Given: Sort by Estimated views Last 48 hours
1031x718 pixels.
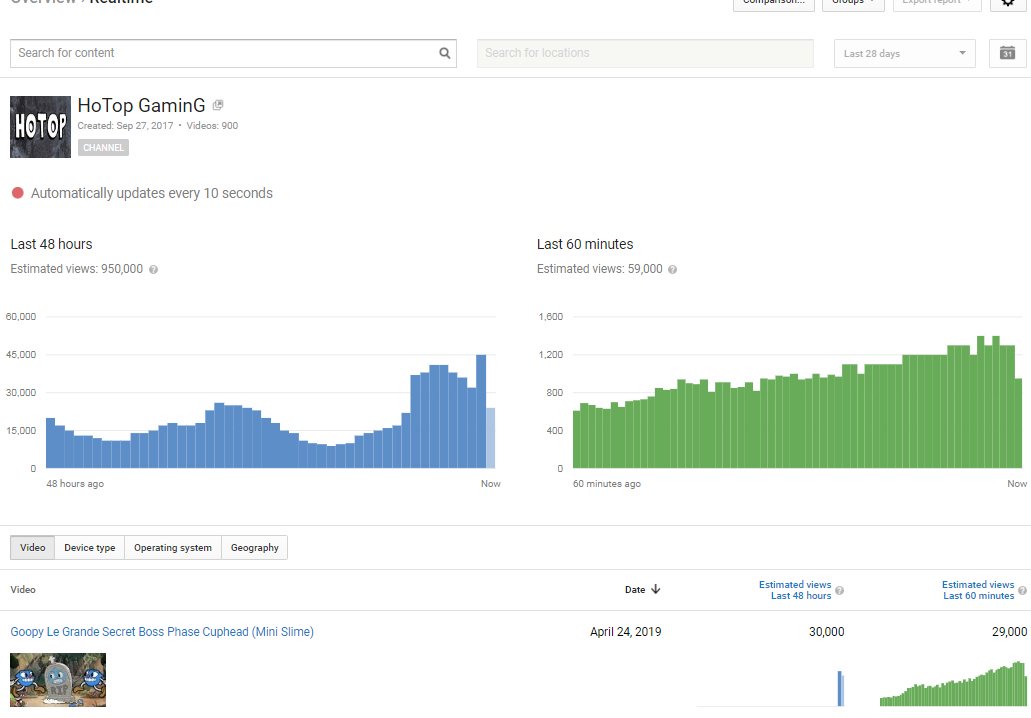Looking at the screenshot, I should 795,590.
